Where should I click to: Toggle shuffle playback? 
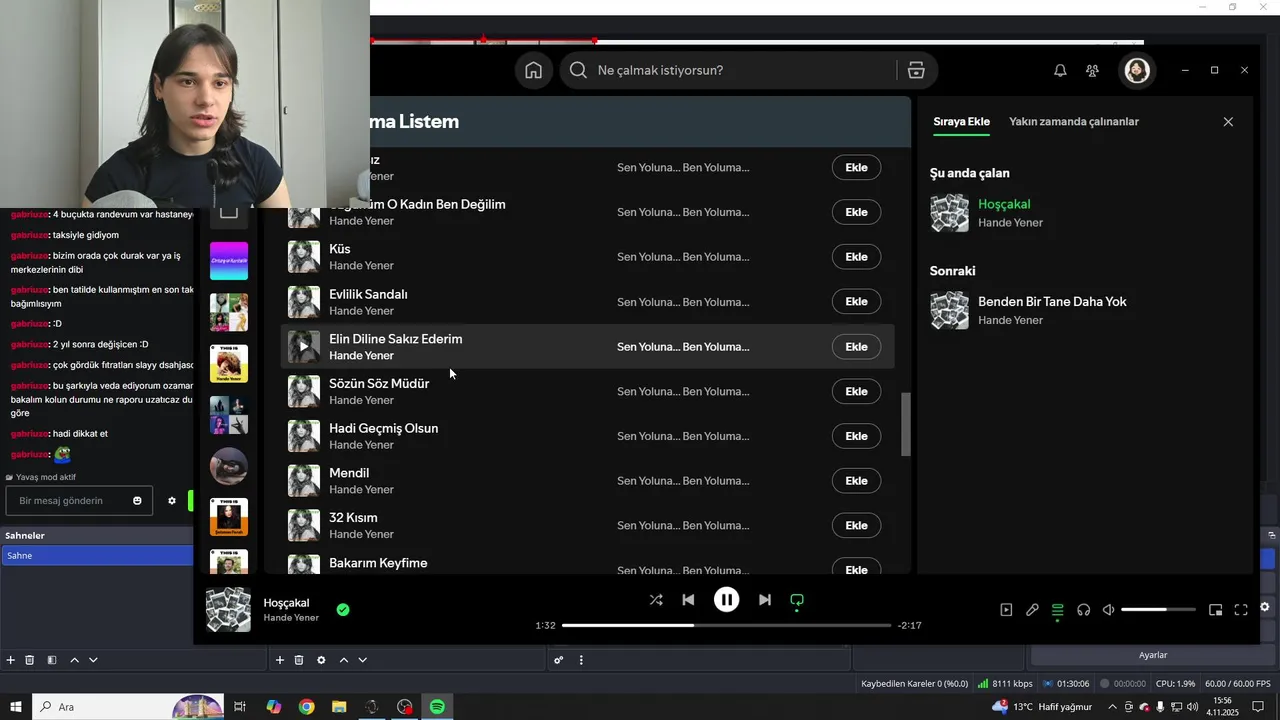(656, 600)
